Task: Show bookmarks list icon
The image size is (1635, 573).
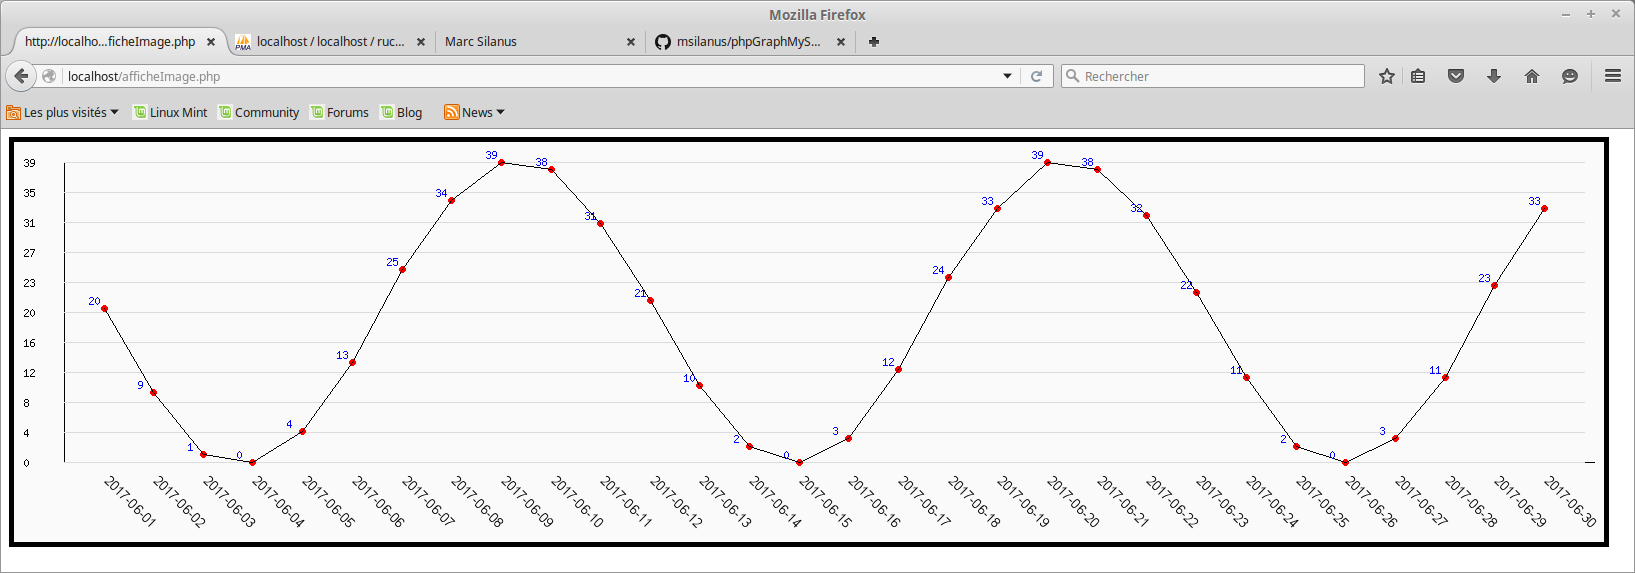Action: [1418, 76]
